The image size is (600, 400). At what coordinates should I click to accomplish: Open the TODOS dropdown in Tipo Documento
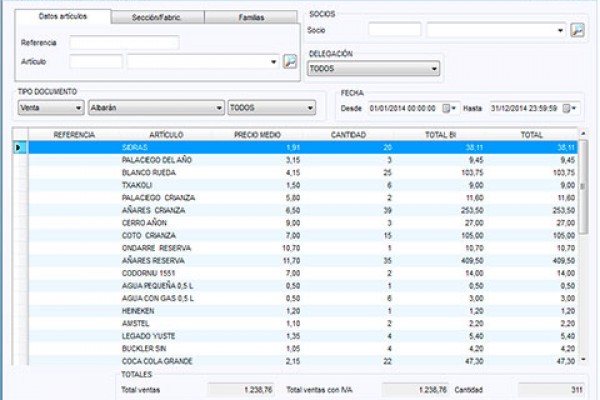pyautogui.click(x=272, y=108)
